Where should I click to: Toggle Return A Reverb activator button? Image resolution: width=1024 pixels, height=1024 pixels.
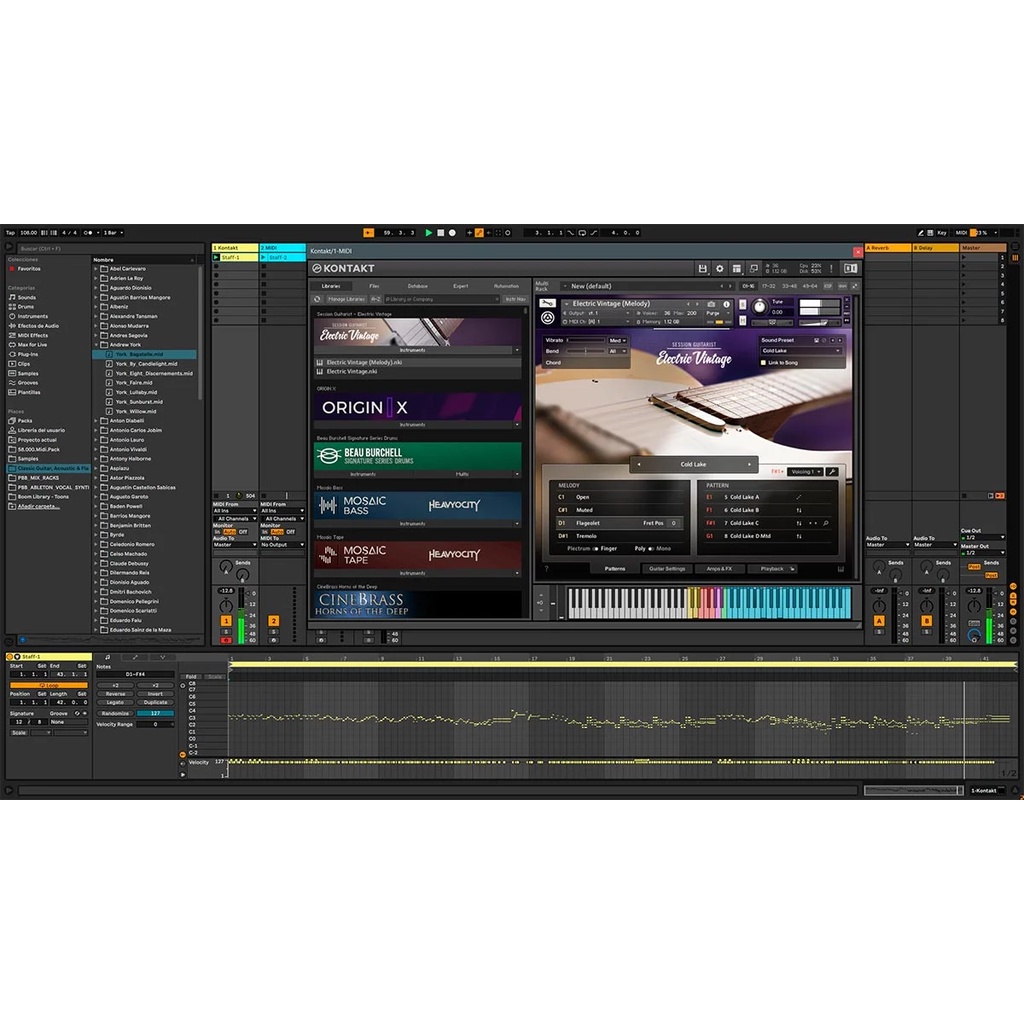click(879, 620)
